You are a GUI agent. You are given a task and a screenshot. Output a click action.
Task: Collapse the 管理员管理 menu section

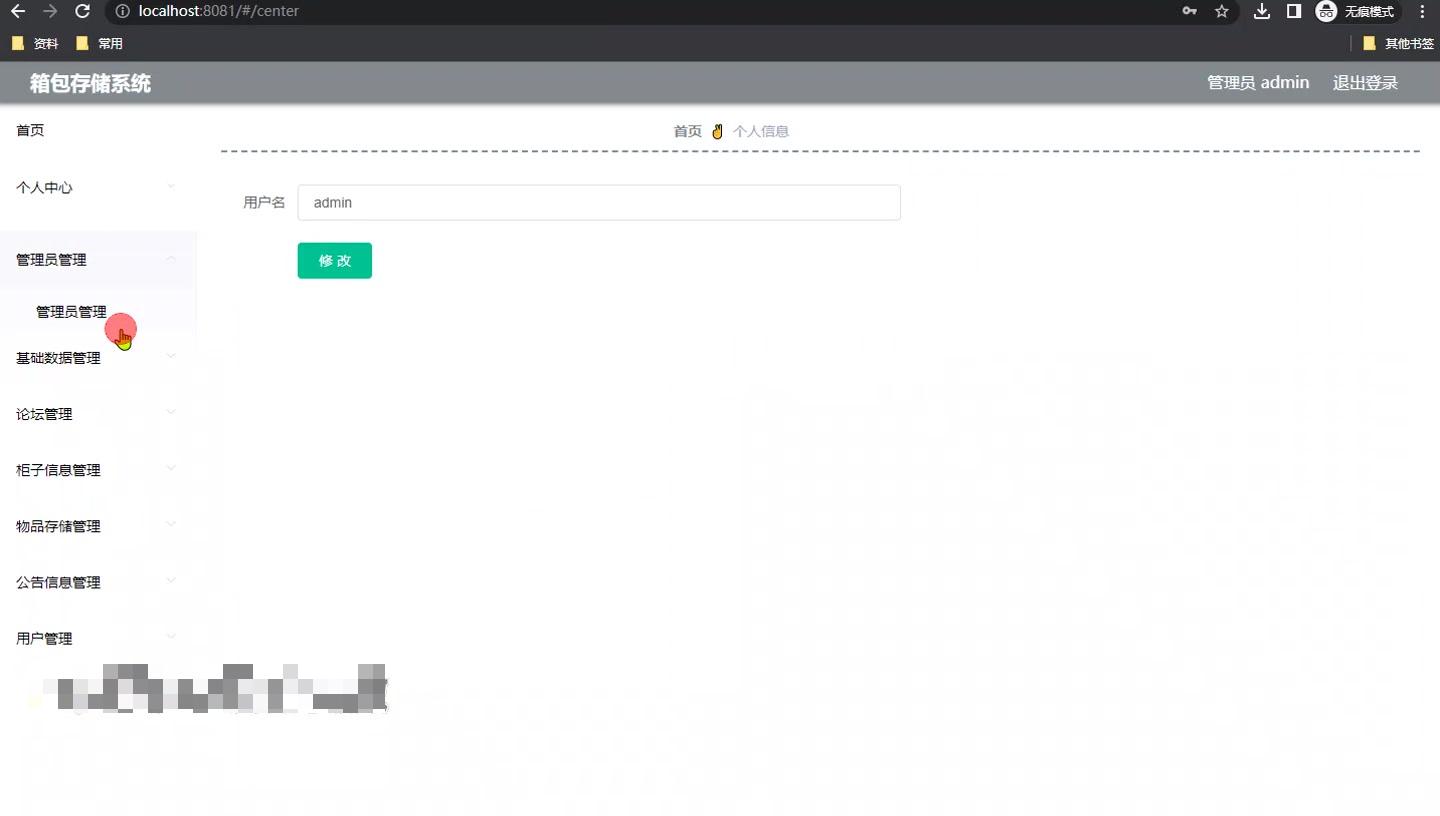(95, 259)
